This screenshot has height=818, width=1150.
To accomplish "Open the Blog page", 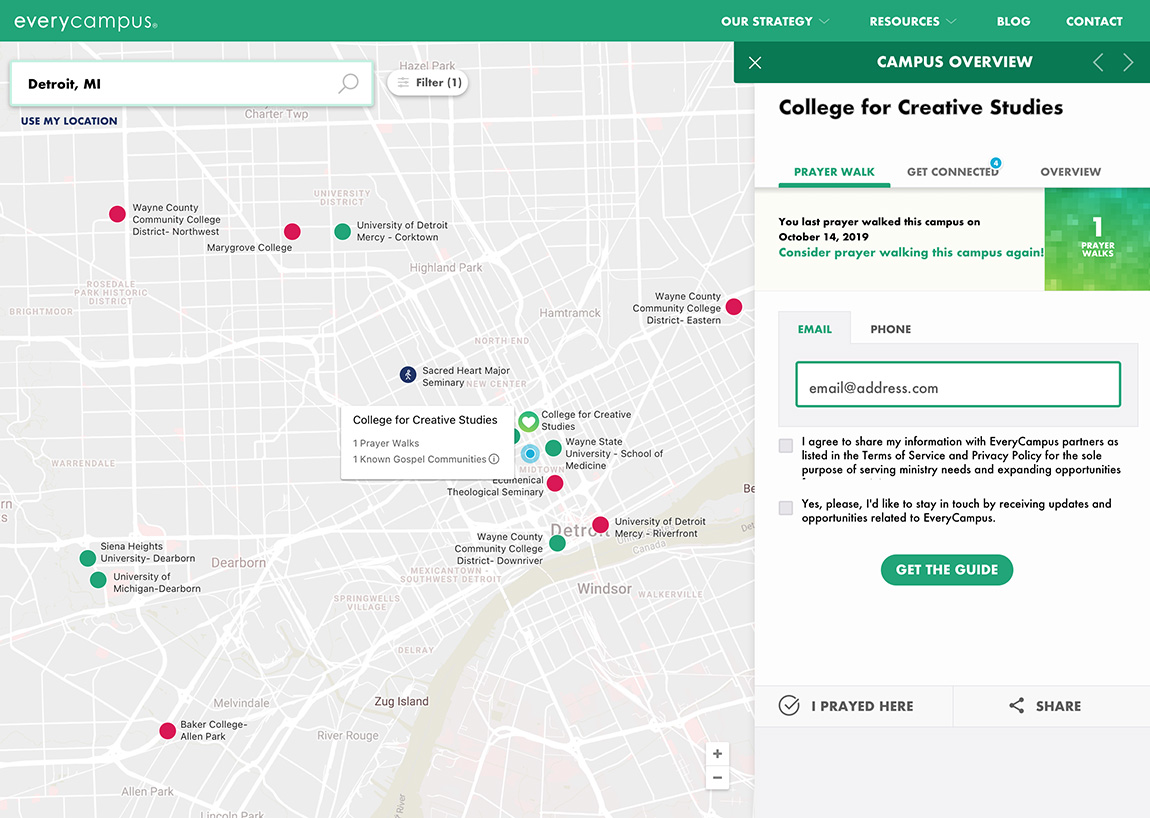I will [x=1013, y=21].
